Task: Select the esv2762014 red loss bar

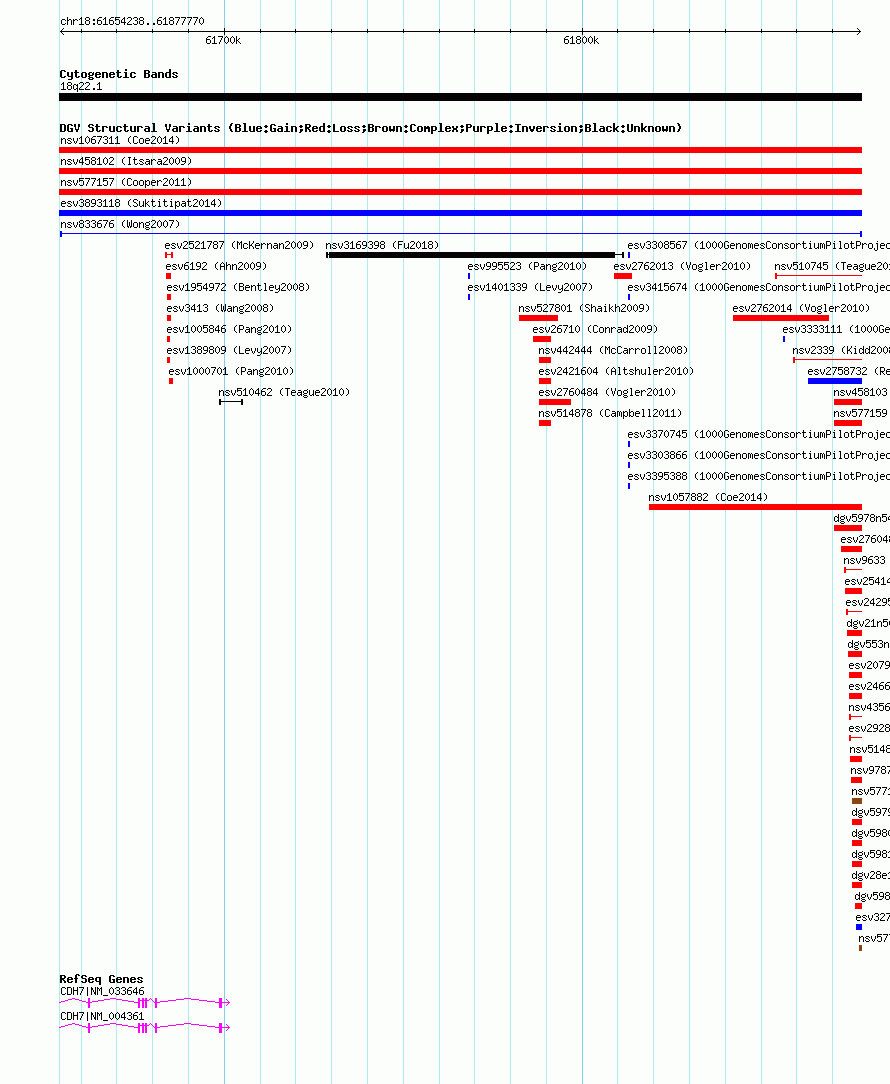Action: (x=781, y=318)
